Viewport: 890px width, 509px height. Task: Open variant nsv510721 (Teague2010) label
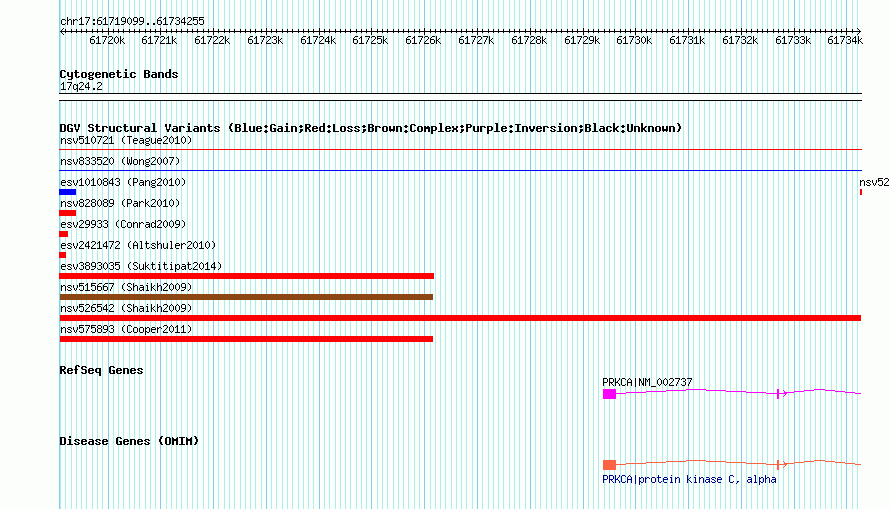point(126,140)
